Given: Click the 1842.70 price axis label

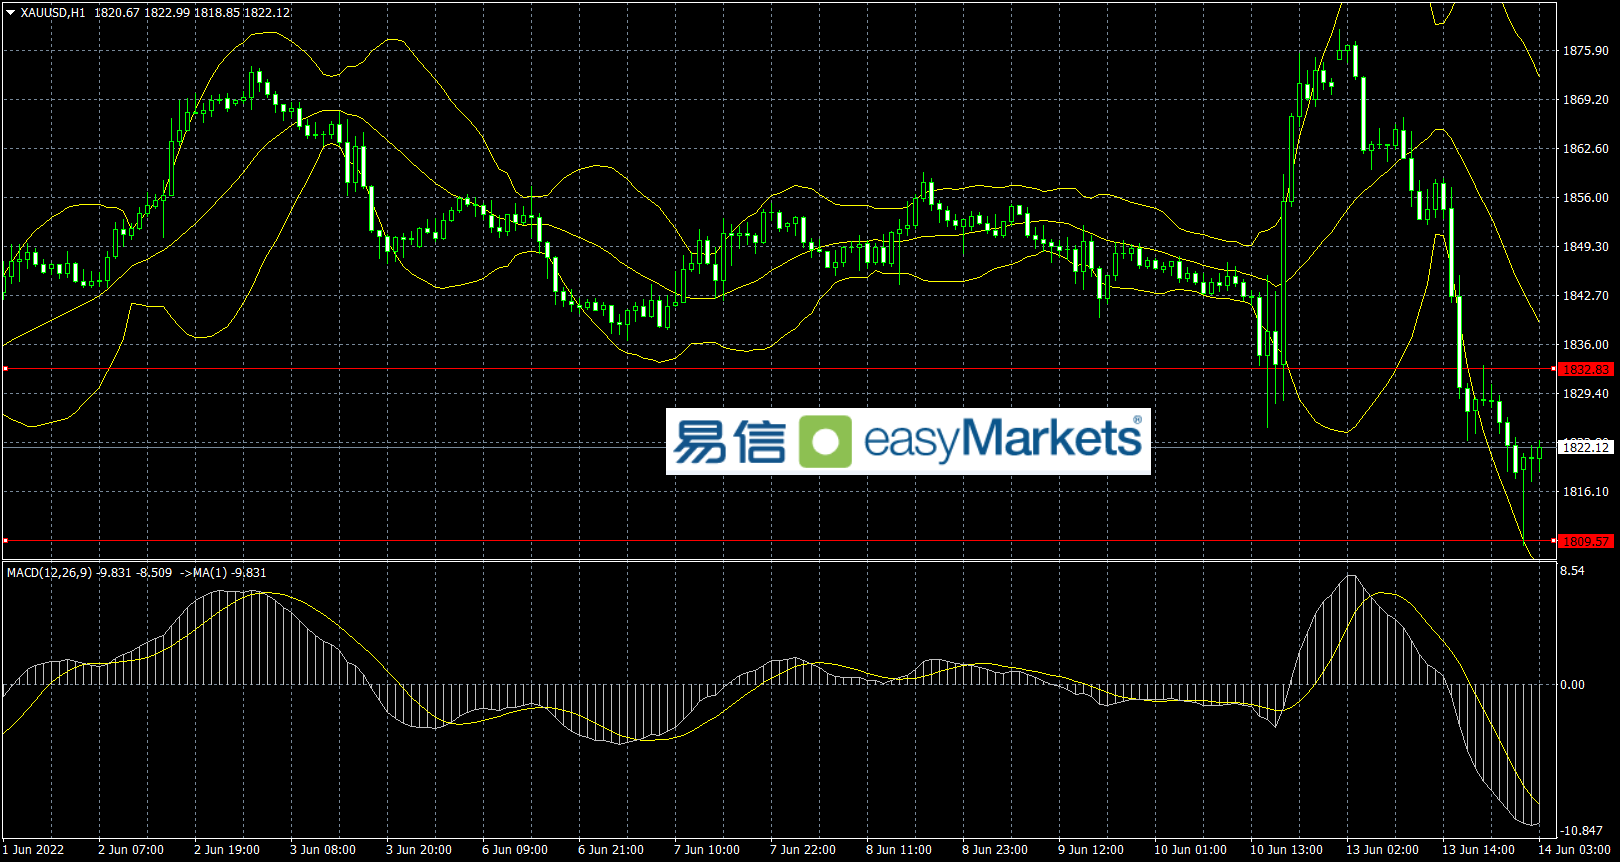Looking at the screenshot, I should coord(1586,296).
